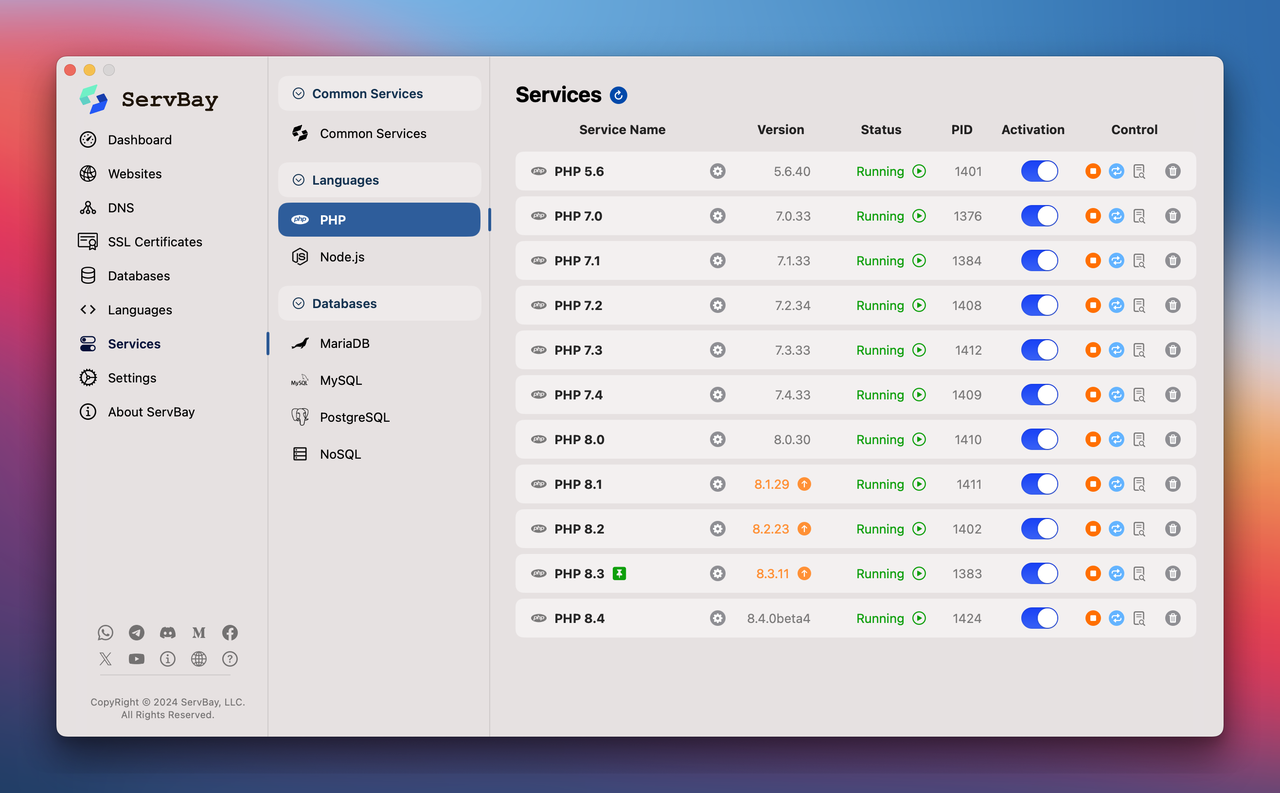Toggle activation switch for PHP 8.4
The width and height of the screenshot is (1280, 793).
[1039, 618]
